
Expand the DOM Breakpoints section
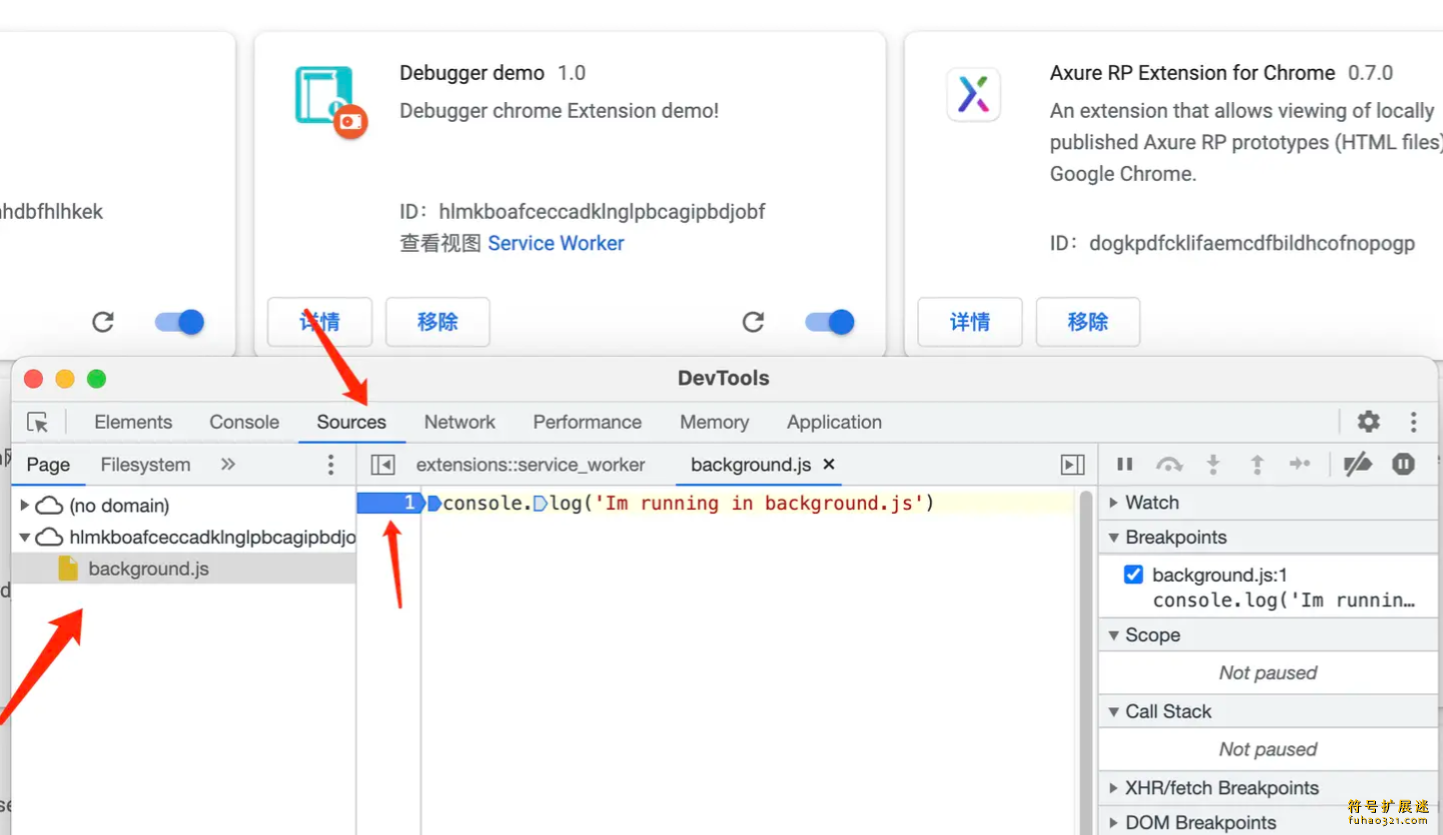coord(1113,822)
